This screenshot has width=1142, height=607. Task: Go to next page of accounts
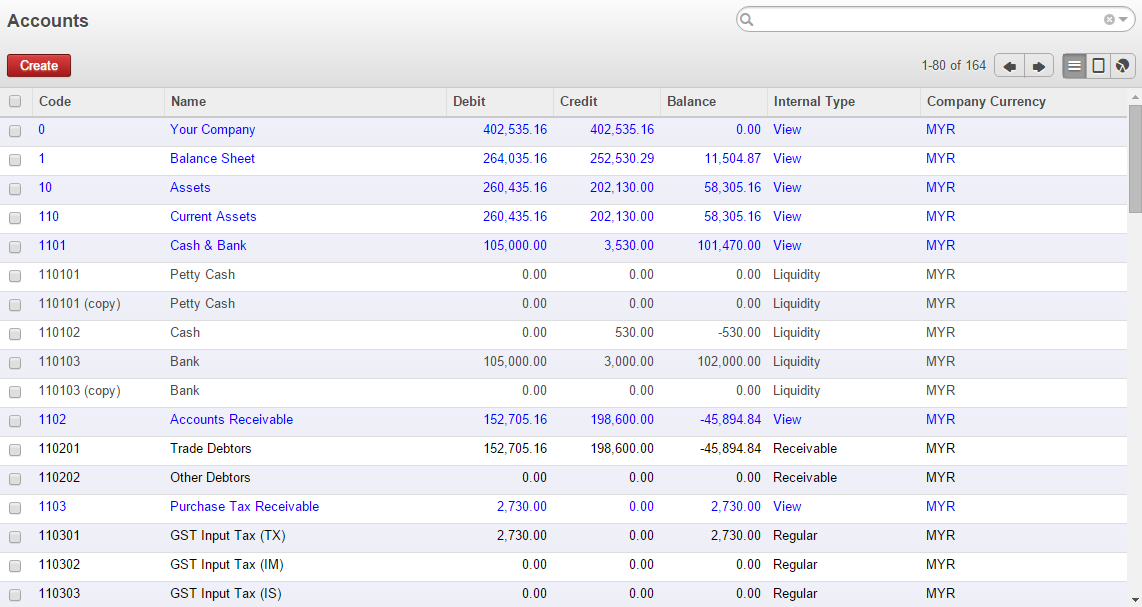tap(1038, 65)
